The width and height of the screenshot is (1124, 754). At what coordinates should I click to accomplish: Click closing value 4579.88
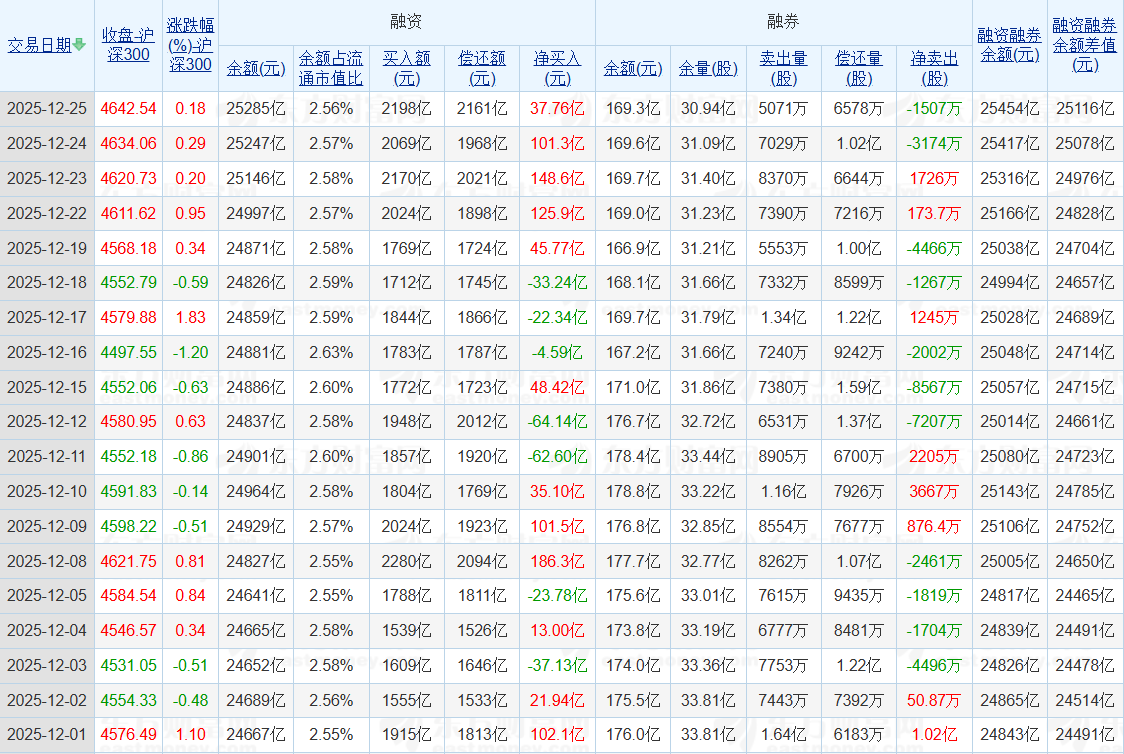click(x=128, y=318)
